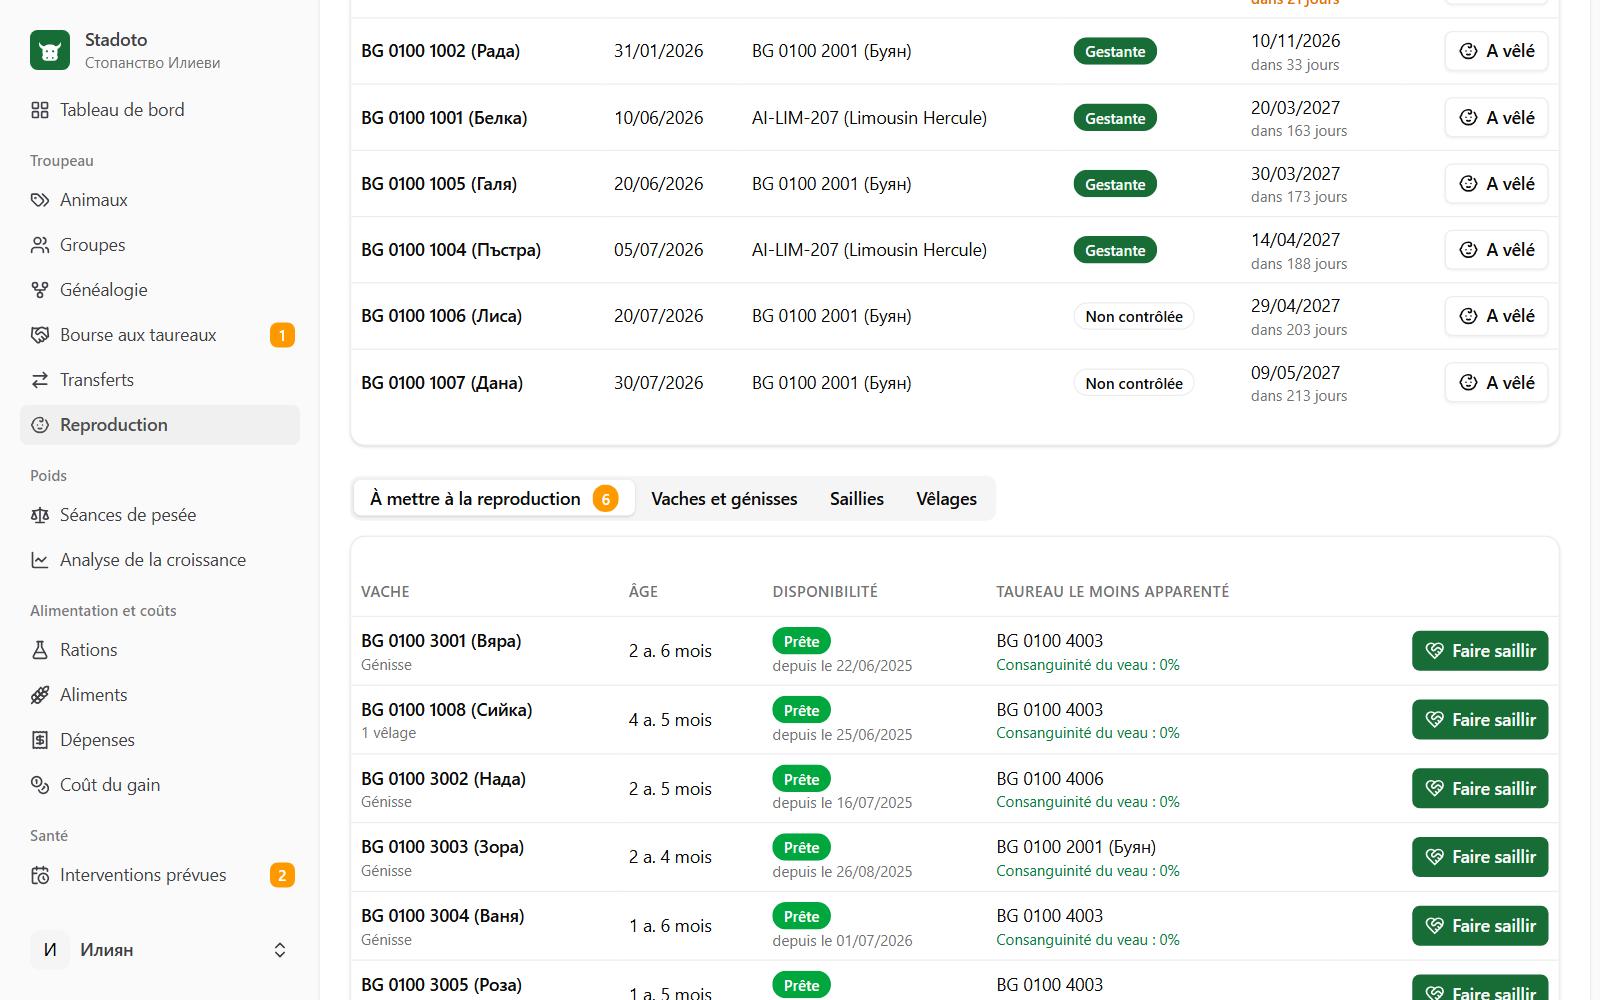
Task: Click Non contrôlée status for BG 0100 1007
Action: click(x=1134, y=383)
